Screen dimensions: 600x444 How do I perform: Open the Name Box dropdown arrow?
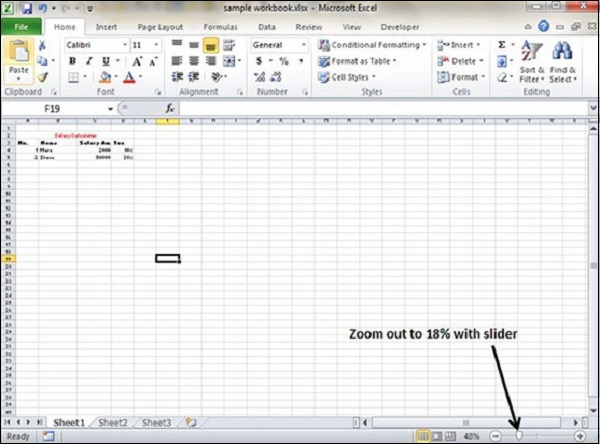110,109
